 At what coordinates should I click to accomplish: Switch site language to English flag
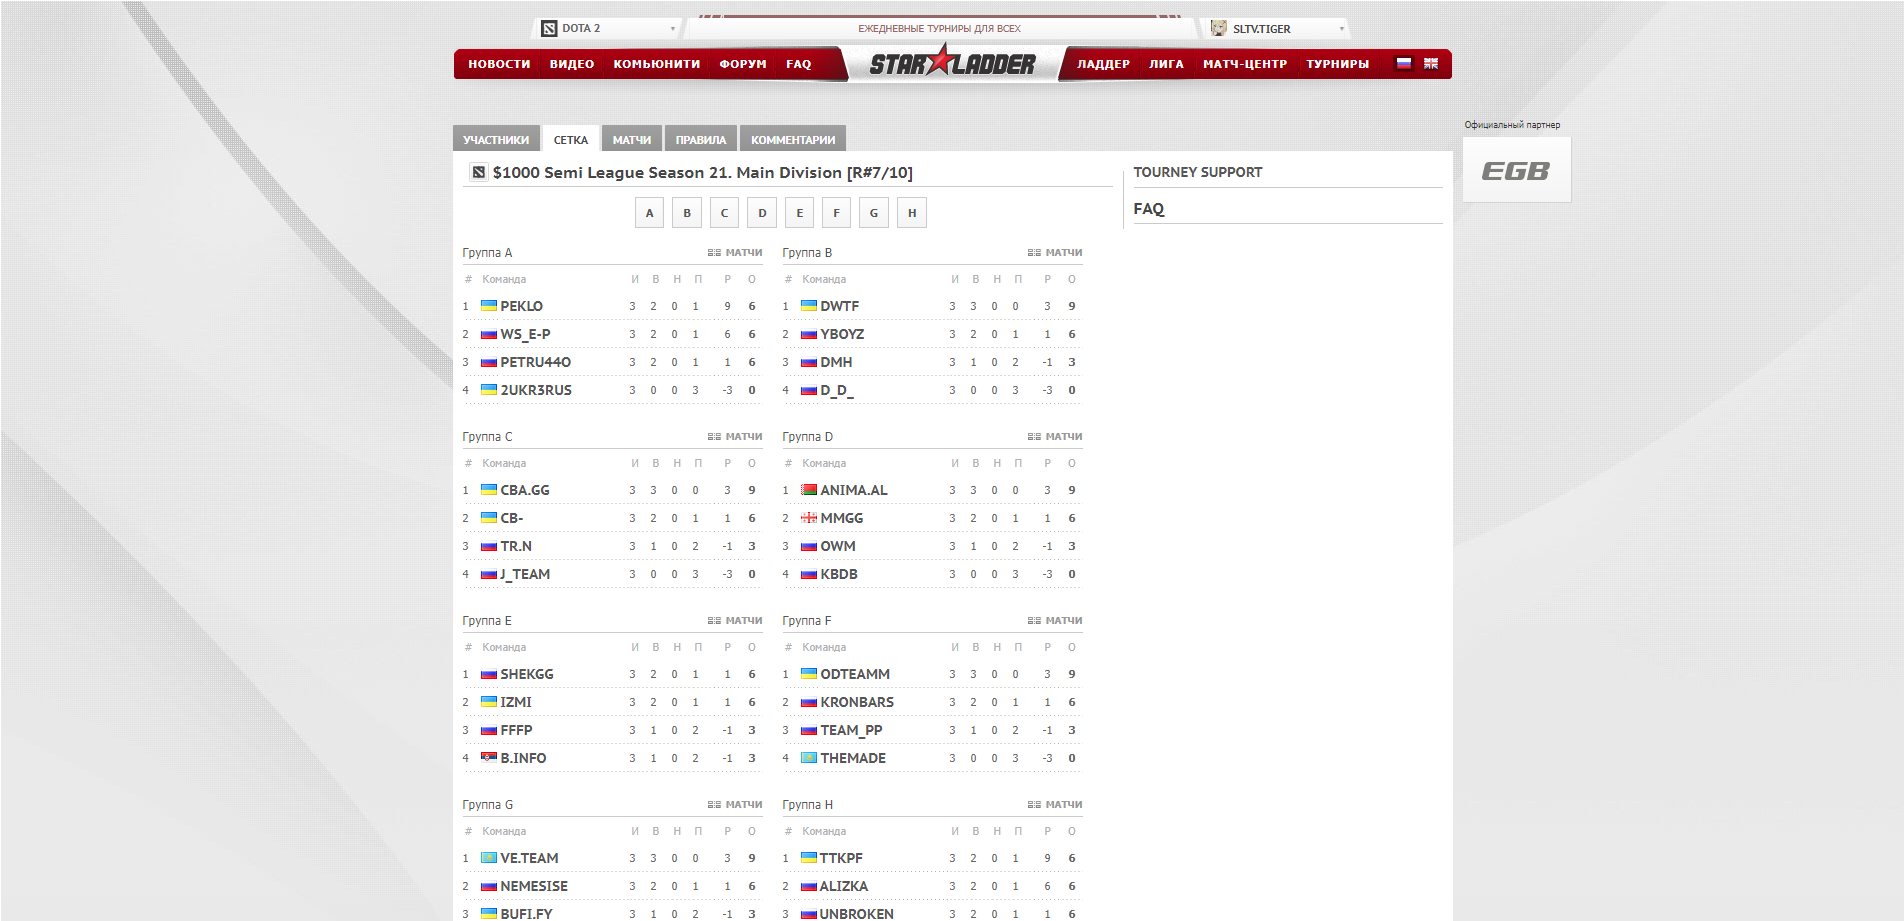[1431, 63]
